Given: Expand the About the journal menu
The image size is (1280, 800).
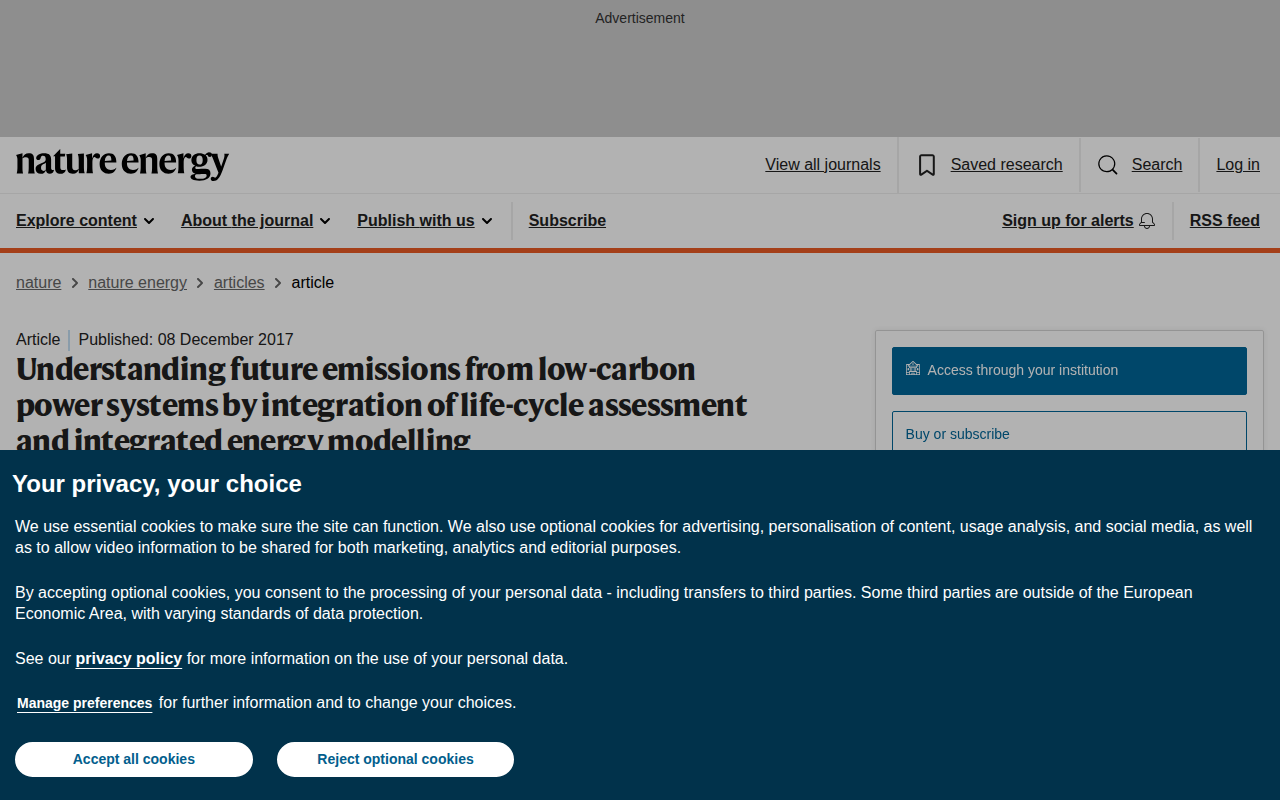Looking at the screenshot, I should [x=256, y=221].
